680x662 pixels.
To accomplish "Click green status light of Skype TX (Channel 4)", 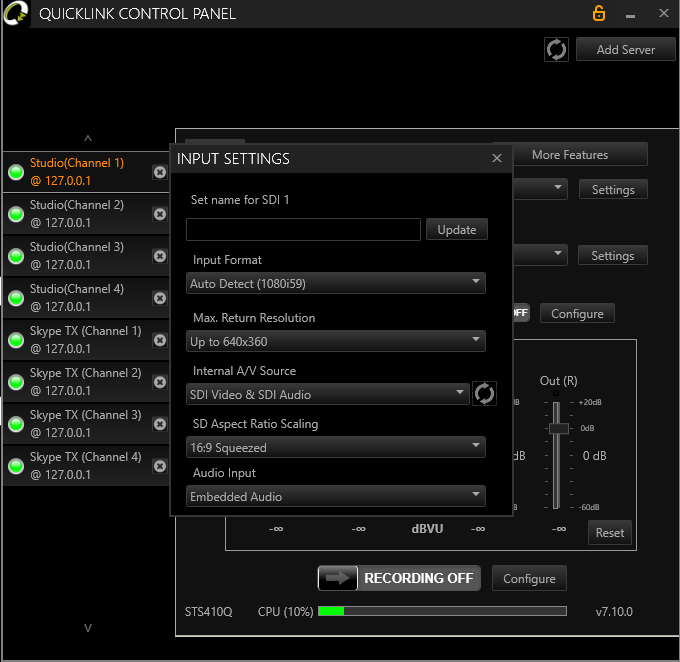I will click(16, 466).
